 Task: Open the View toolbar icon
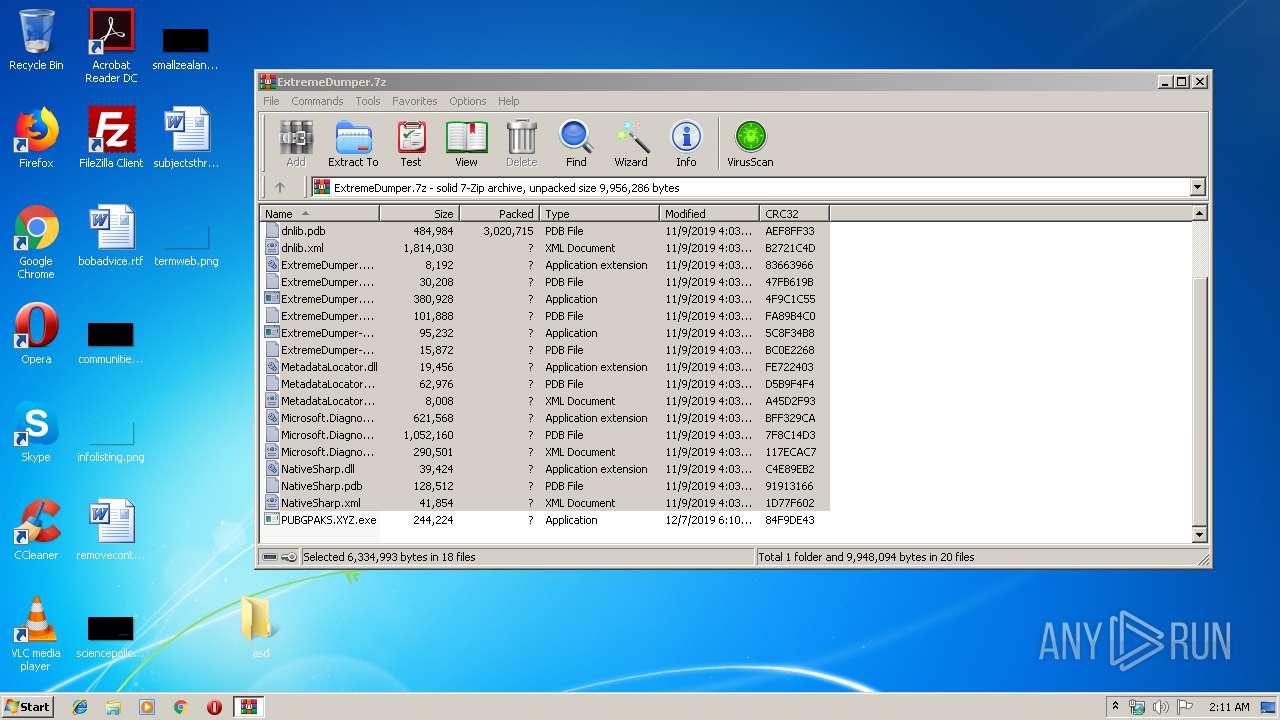click(x=466, y=144)
